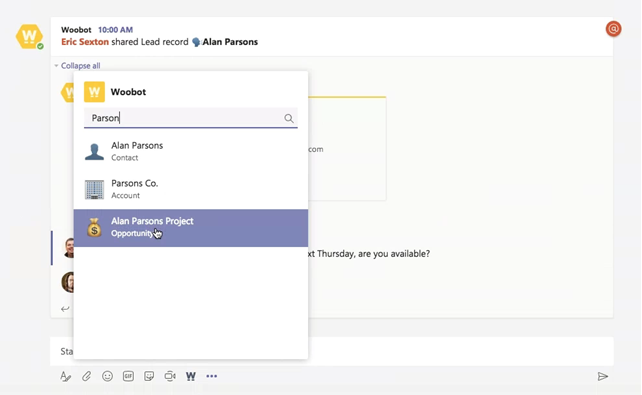642x395 pixels.
Task: Open the sticker picker
Action: tap(149, 376)
